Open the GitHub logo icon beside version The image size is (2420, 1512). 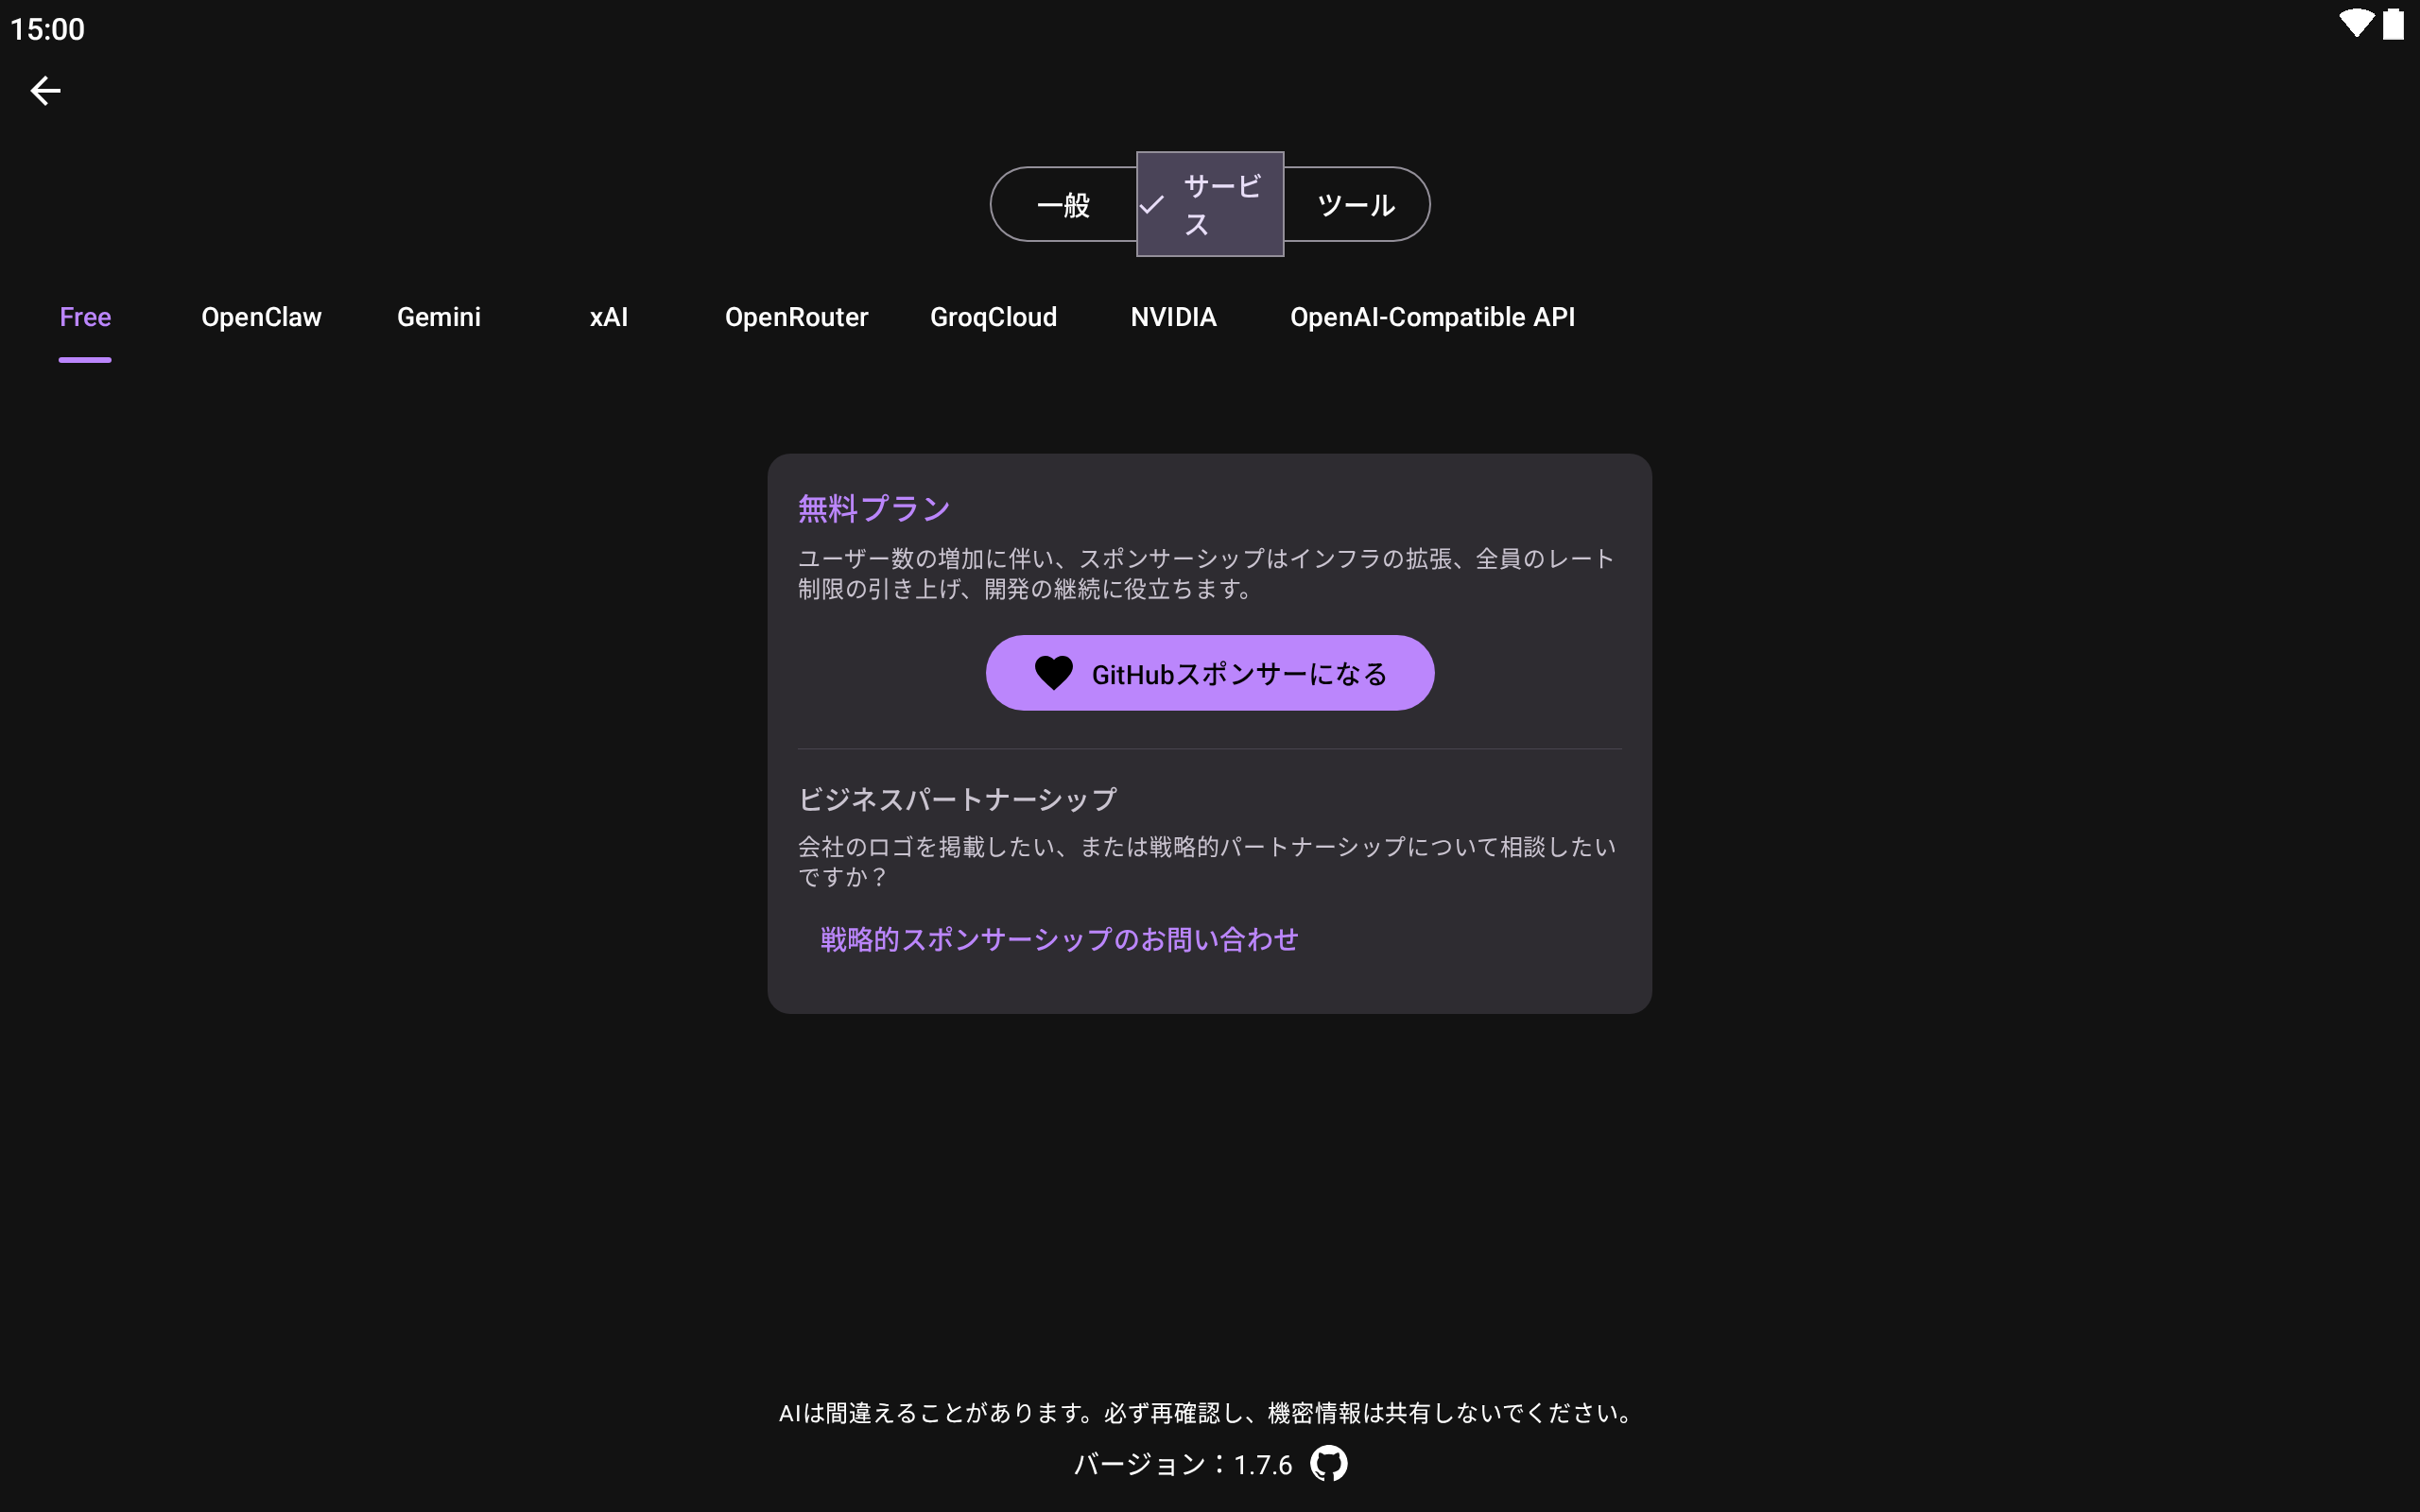1328,1464
